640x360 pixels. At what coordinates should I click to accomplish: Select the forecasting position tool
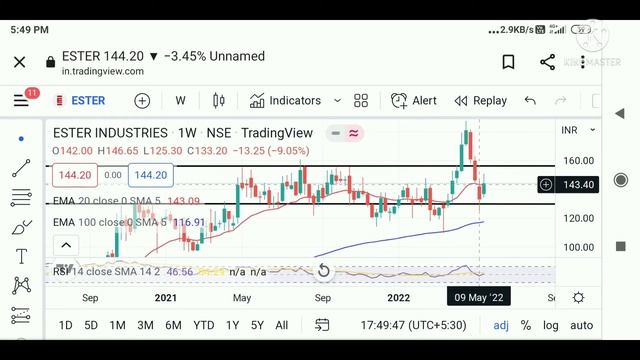[20, 315]
